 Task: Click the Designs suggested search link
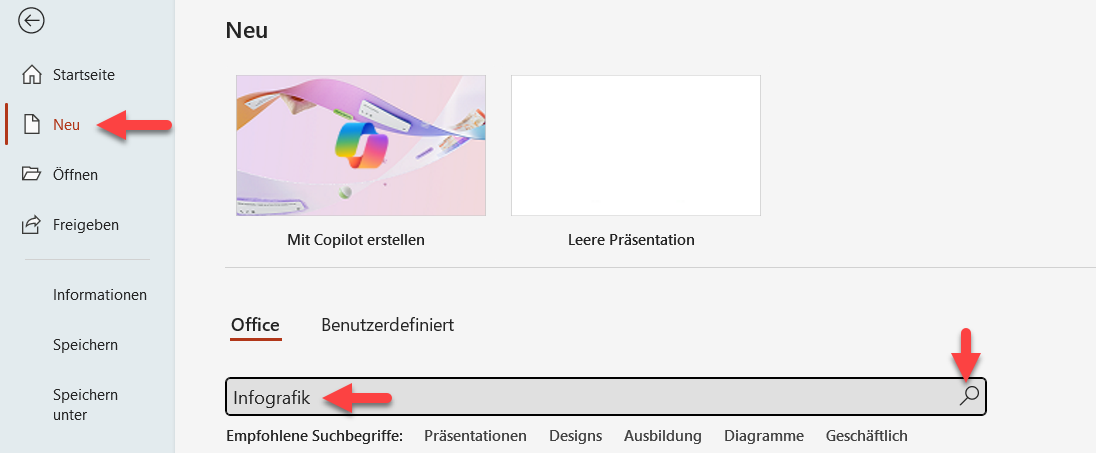point(575,436)
